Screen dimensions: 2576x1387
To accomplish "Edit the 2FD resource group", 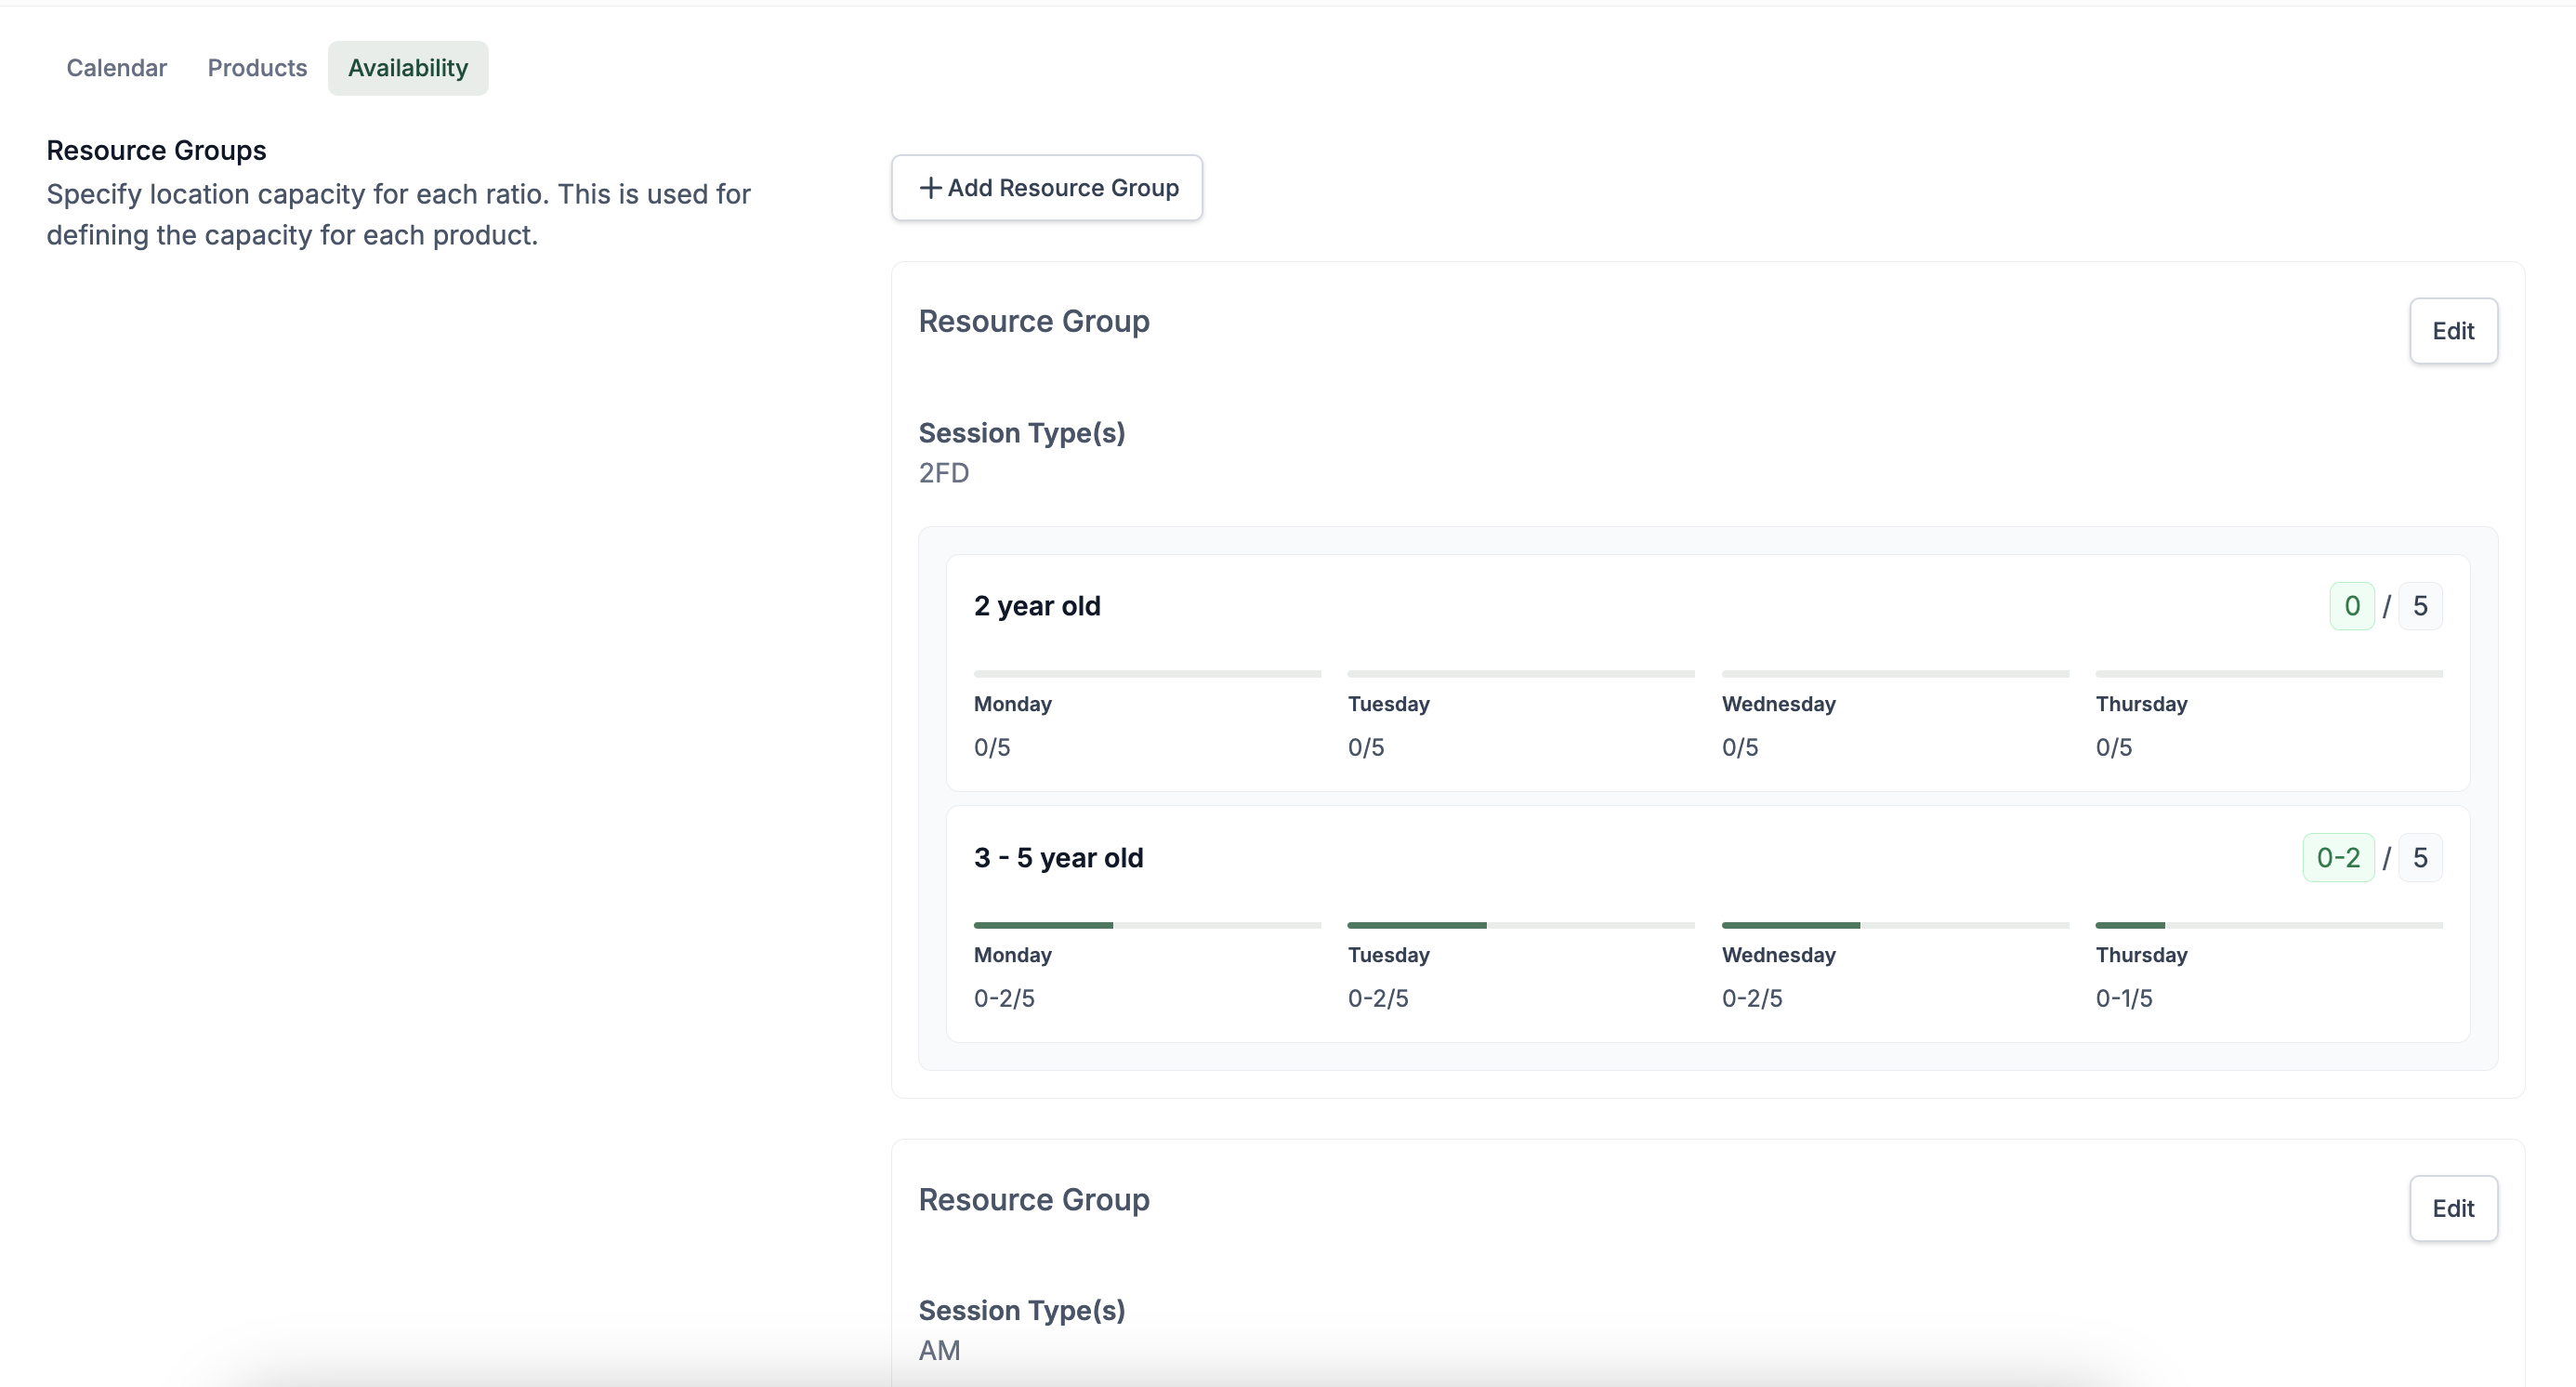I will (2452, 331).
